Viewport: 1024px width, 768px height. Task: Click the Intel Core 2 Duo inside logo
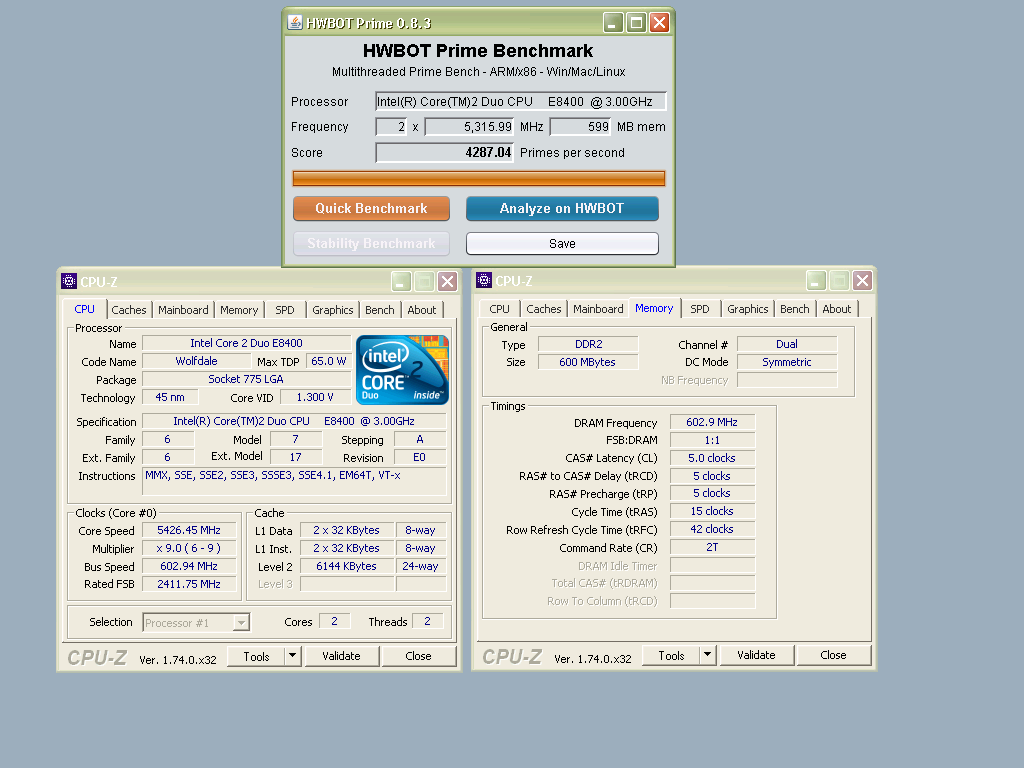(402, 370)
